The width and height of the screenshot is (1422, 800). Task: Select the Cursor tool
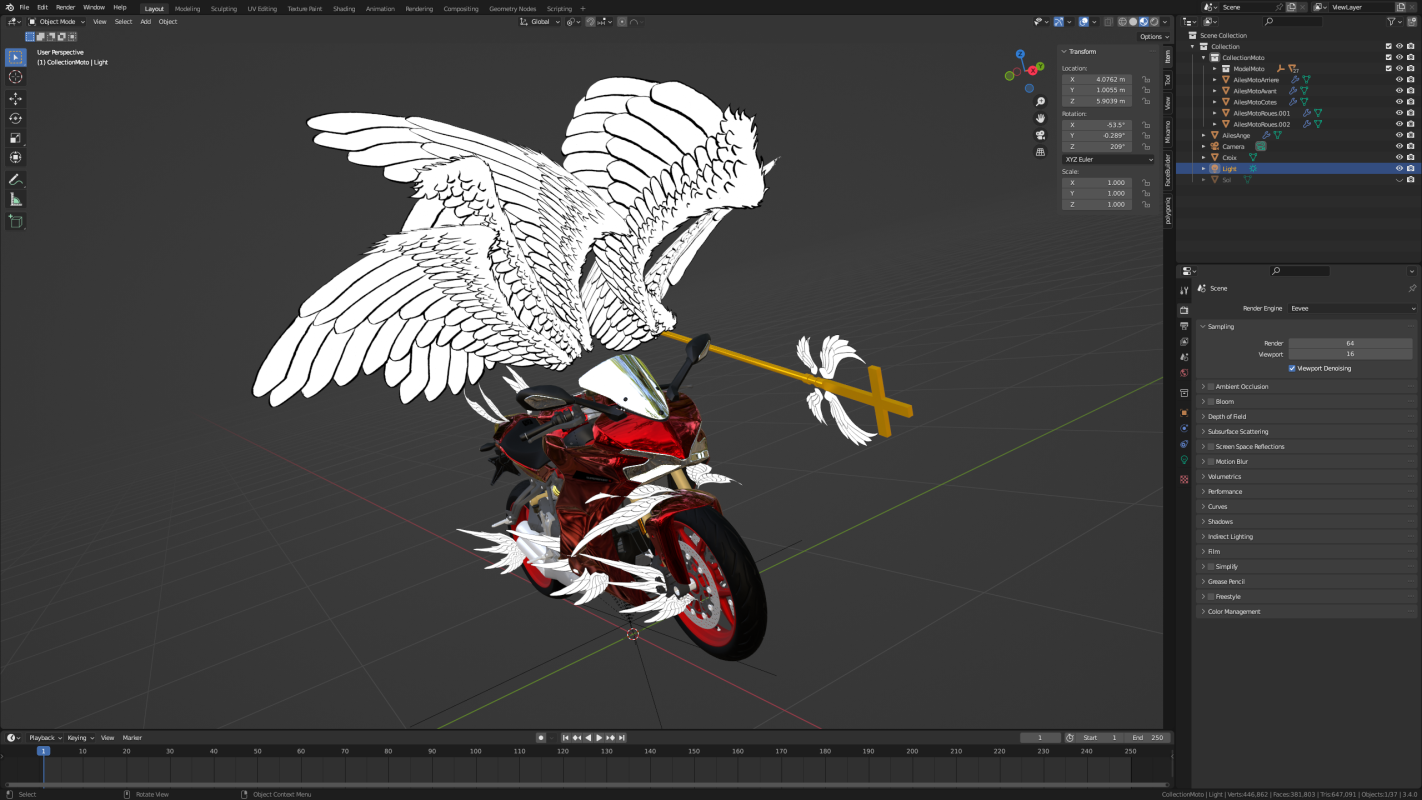click(x=15, y=77)
